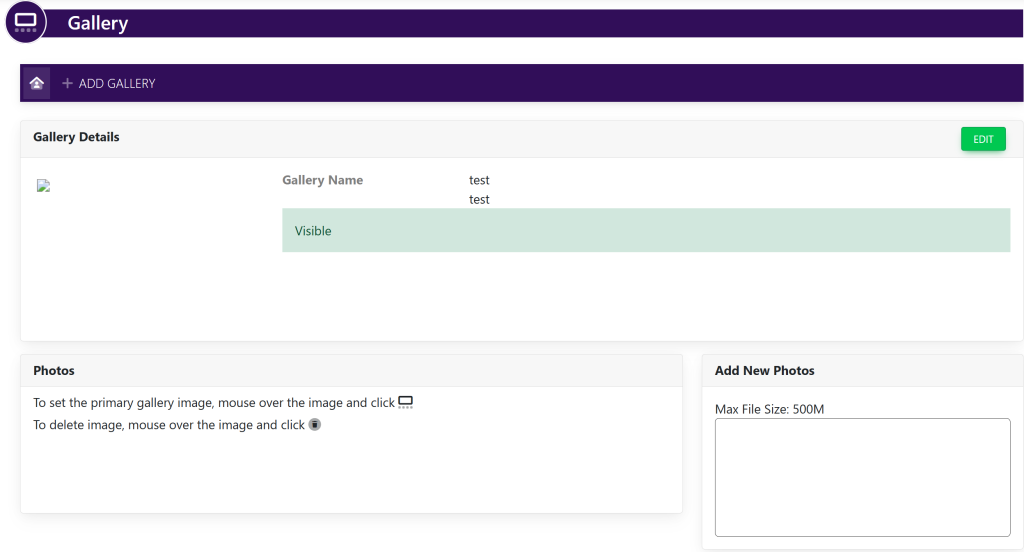This screenshot has height=552, width=1024.
Task: Click the plus icon beside ADD GALLERY
Action: click(x=67, y=84)
